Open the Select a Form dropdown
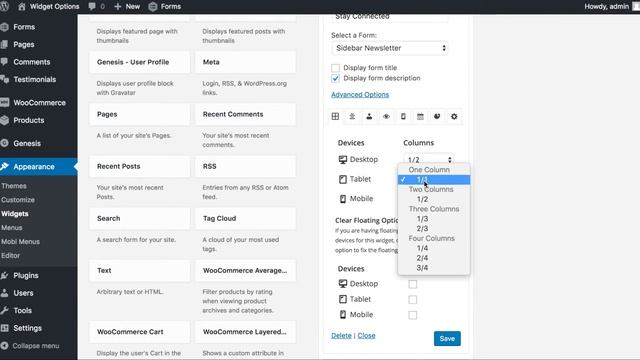The height and width of the screenshot is (360, 640). tap(390, 48)
